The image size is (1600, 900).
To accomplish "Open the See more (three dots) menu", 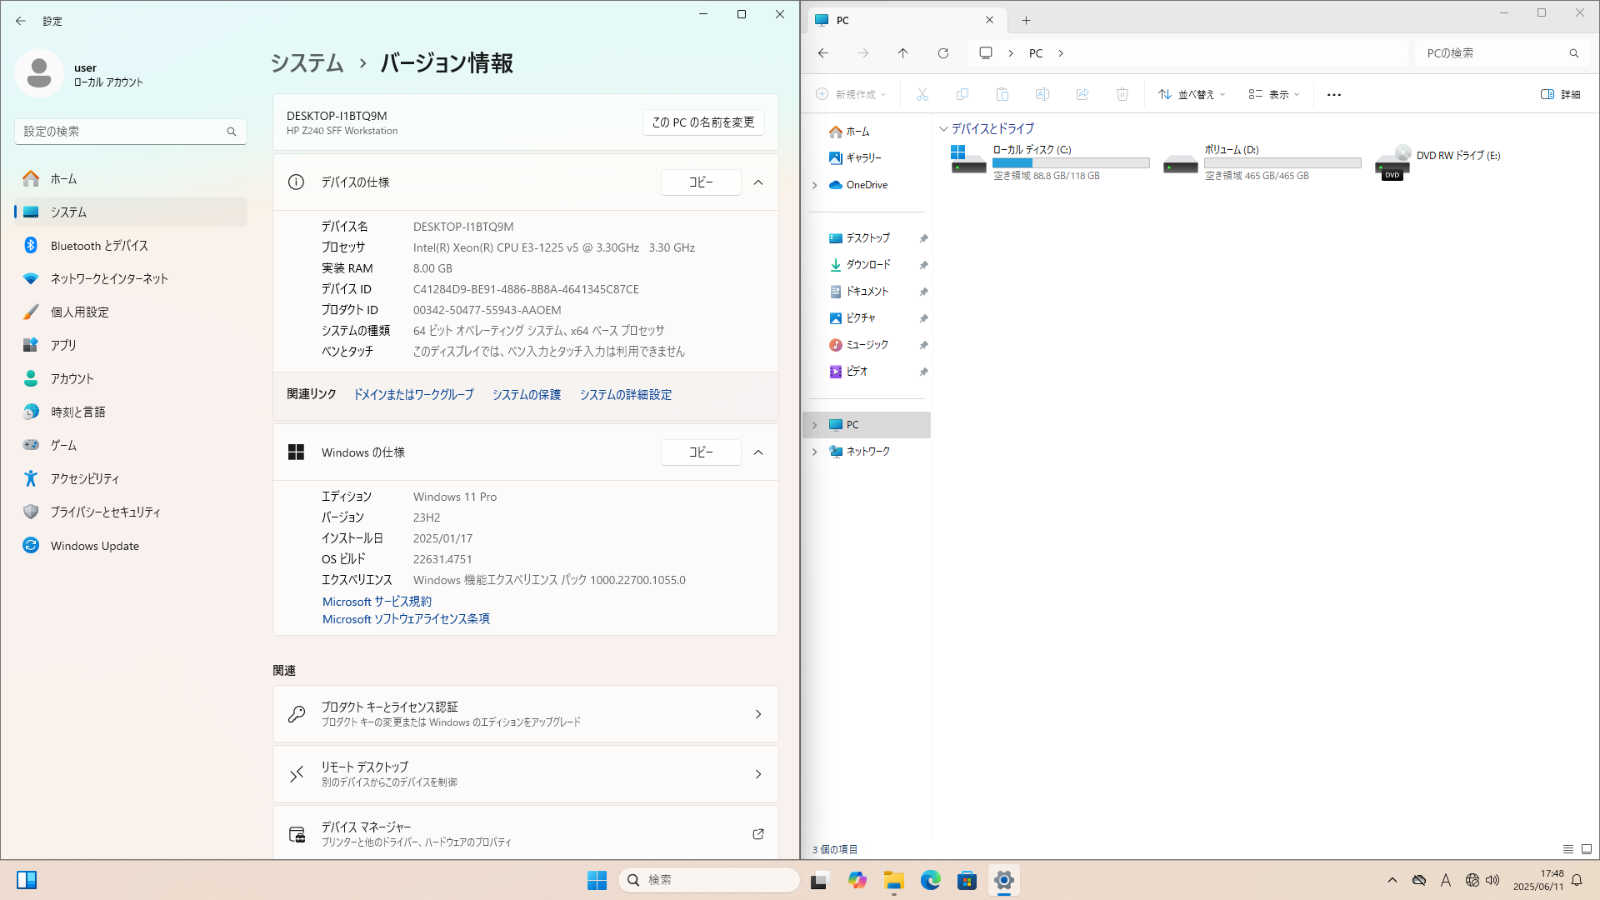I will coord(1334,95).
